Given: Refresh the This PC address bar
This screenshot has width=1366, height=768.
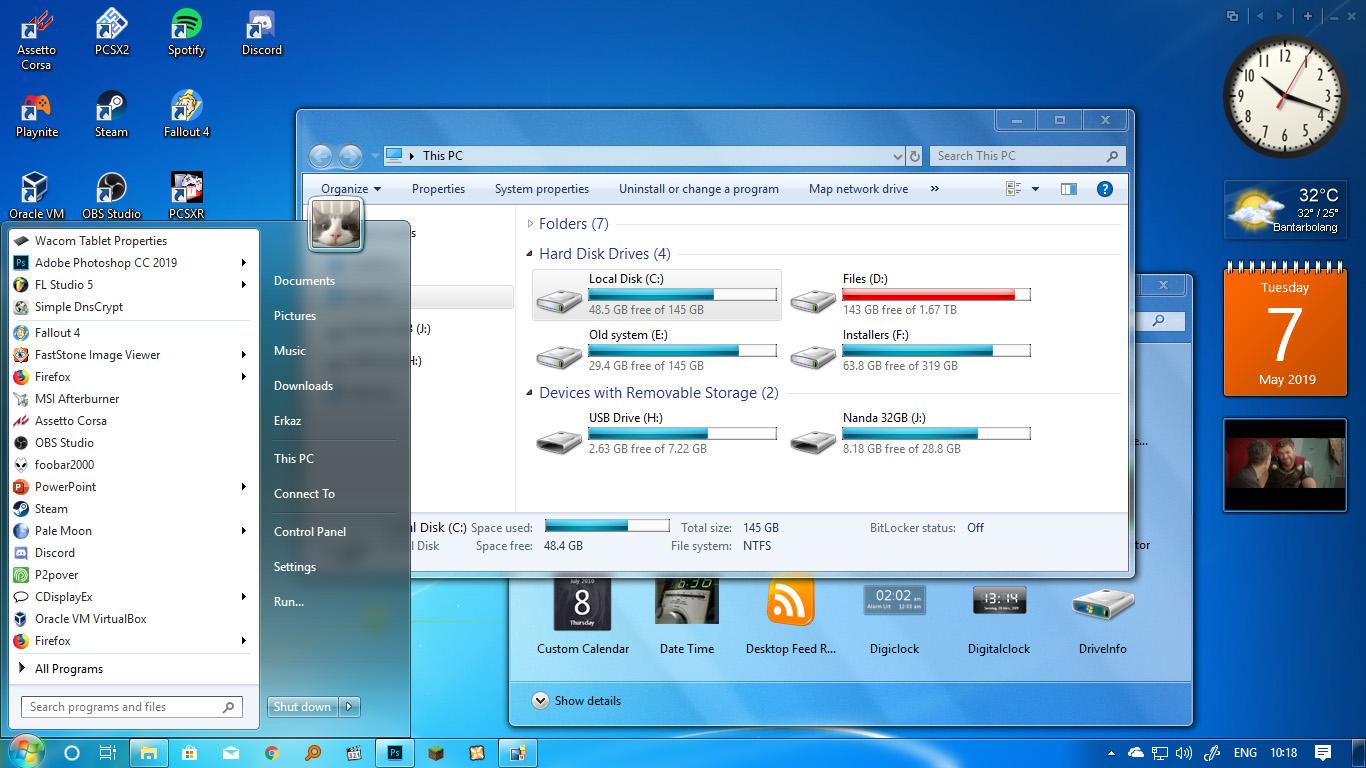Looking at the screenshot, I should pyautogui.click(x=914, y=156).
